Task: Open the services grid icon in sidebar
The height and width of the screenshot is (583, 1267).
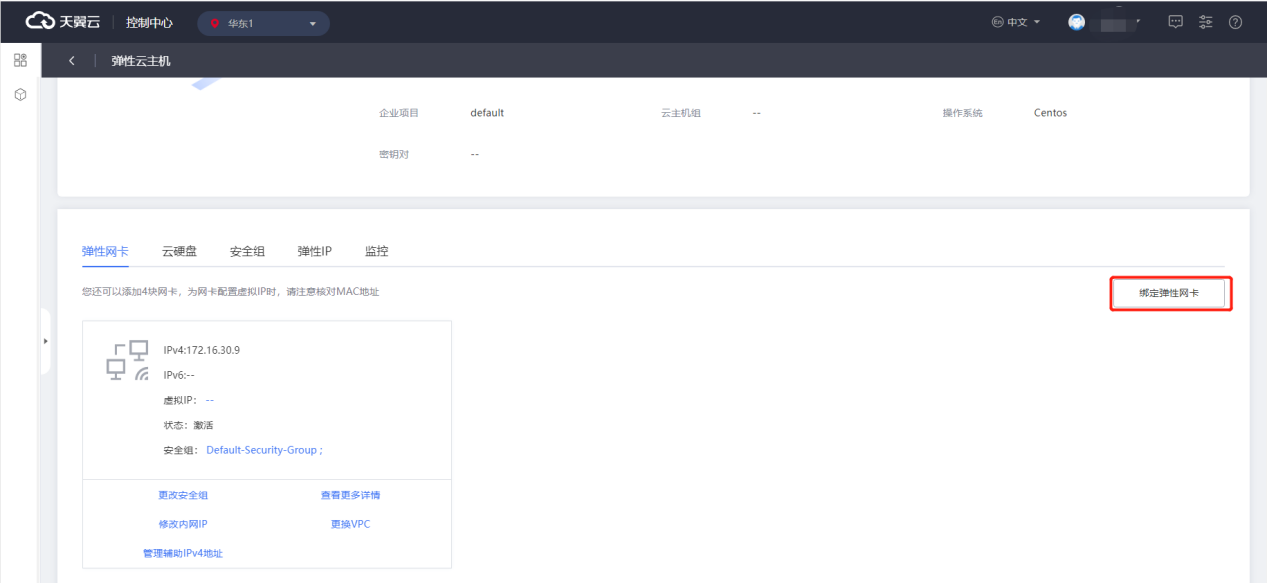Action: (20, 61)
